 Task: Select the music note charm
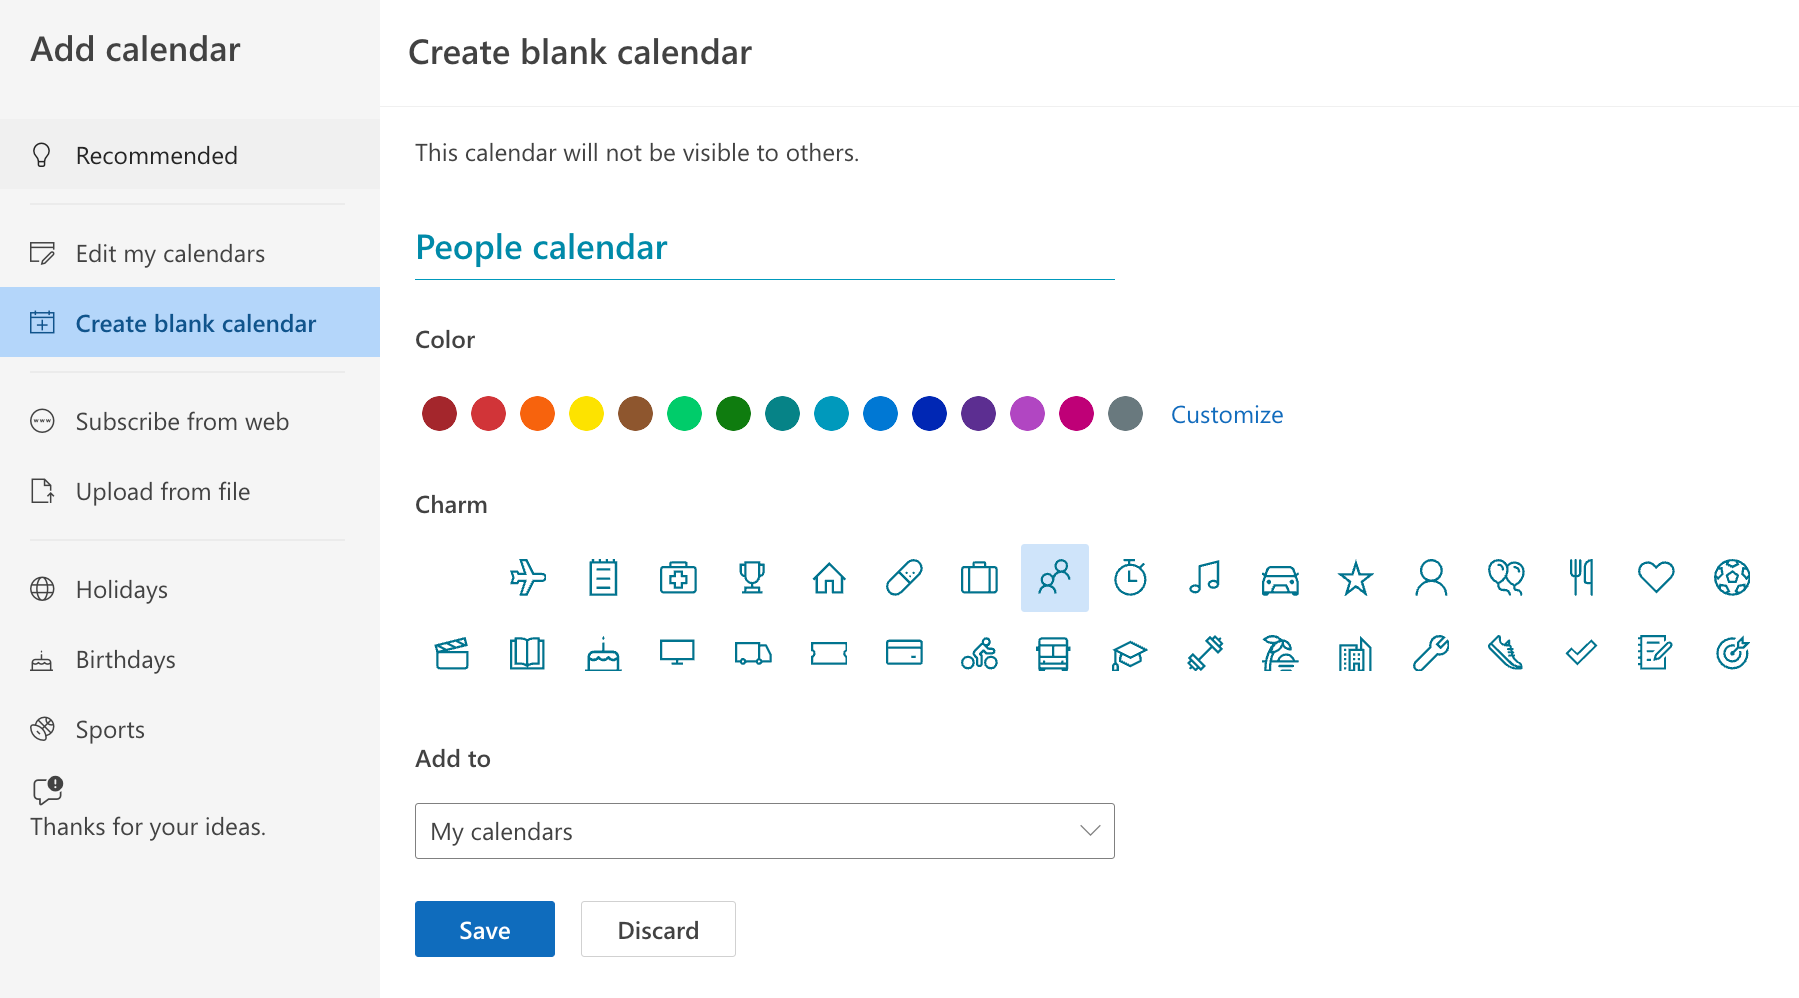(x=1205, y=578)
